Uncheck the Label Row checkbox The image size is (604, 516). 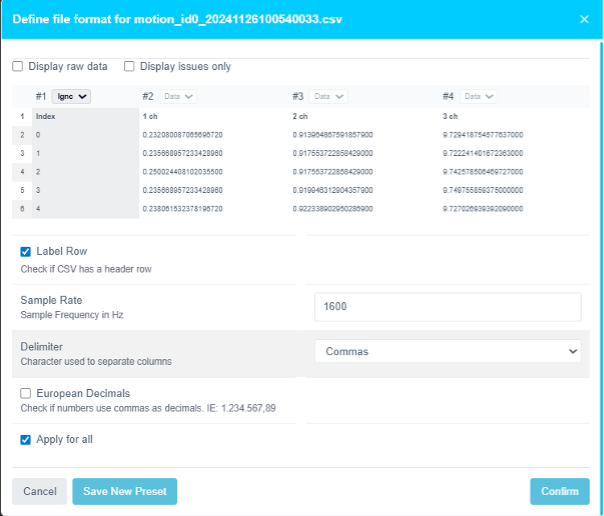click(26, 251)
